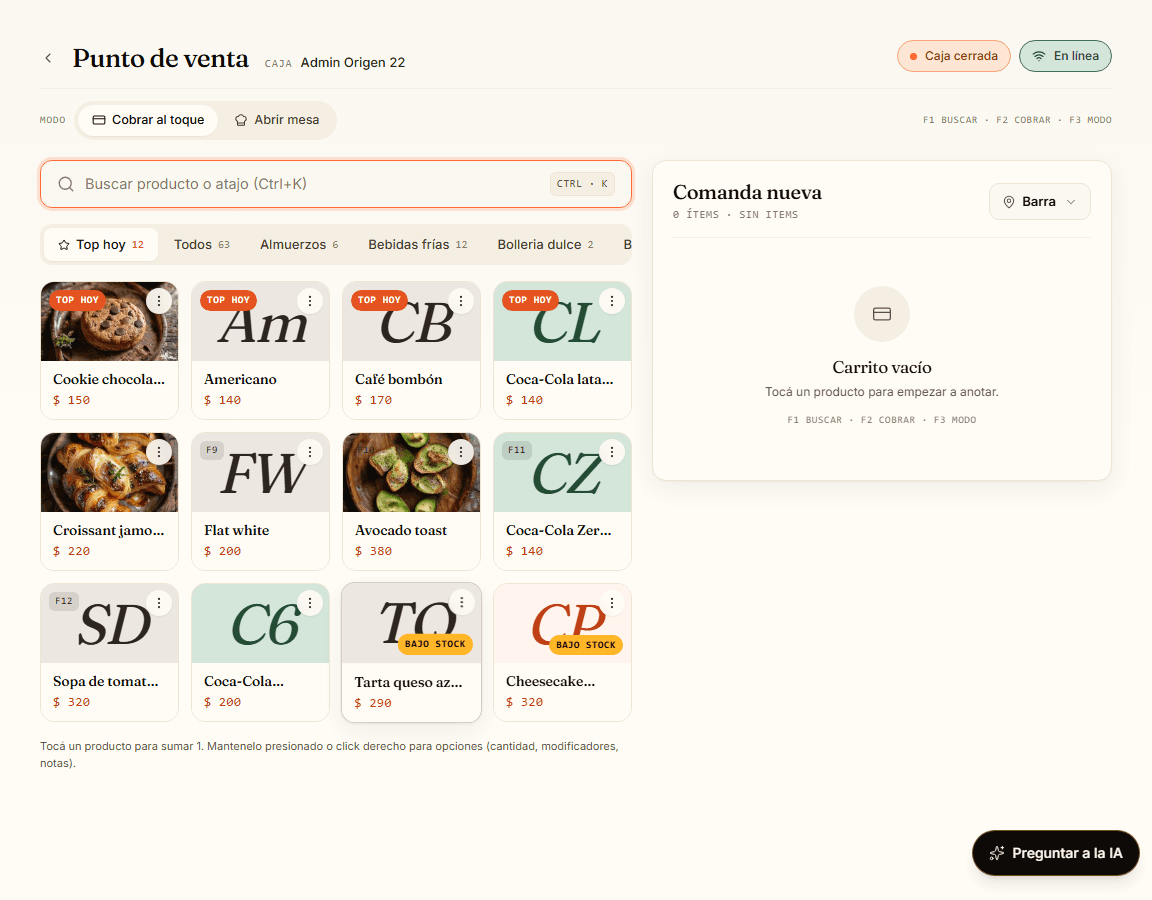Switch to Abrir mesa mode

[277, 120]
